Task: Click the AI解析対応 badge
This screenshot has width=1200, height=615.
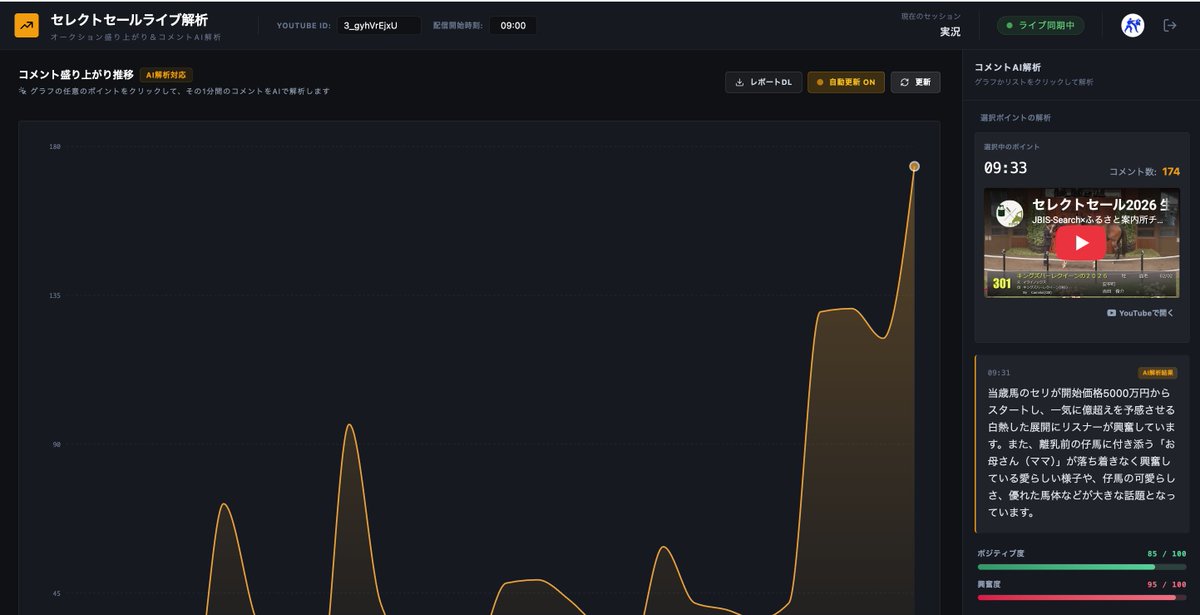Action: (x=166, y=75)
